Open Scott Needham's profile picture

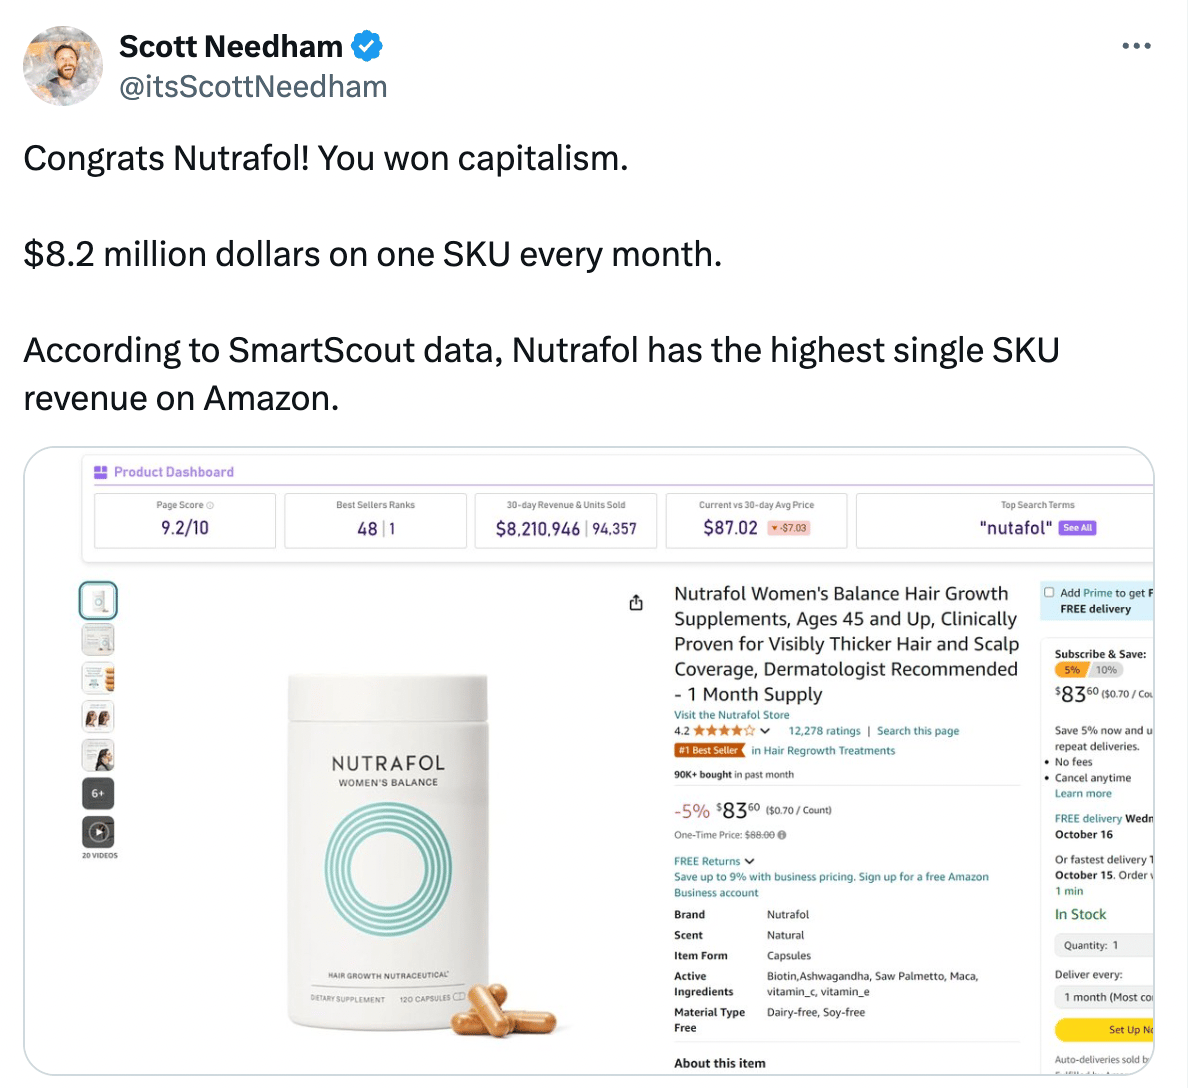tap(63, 66)
